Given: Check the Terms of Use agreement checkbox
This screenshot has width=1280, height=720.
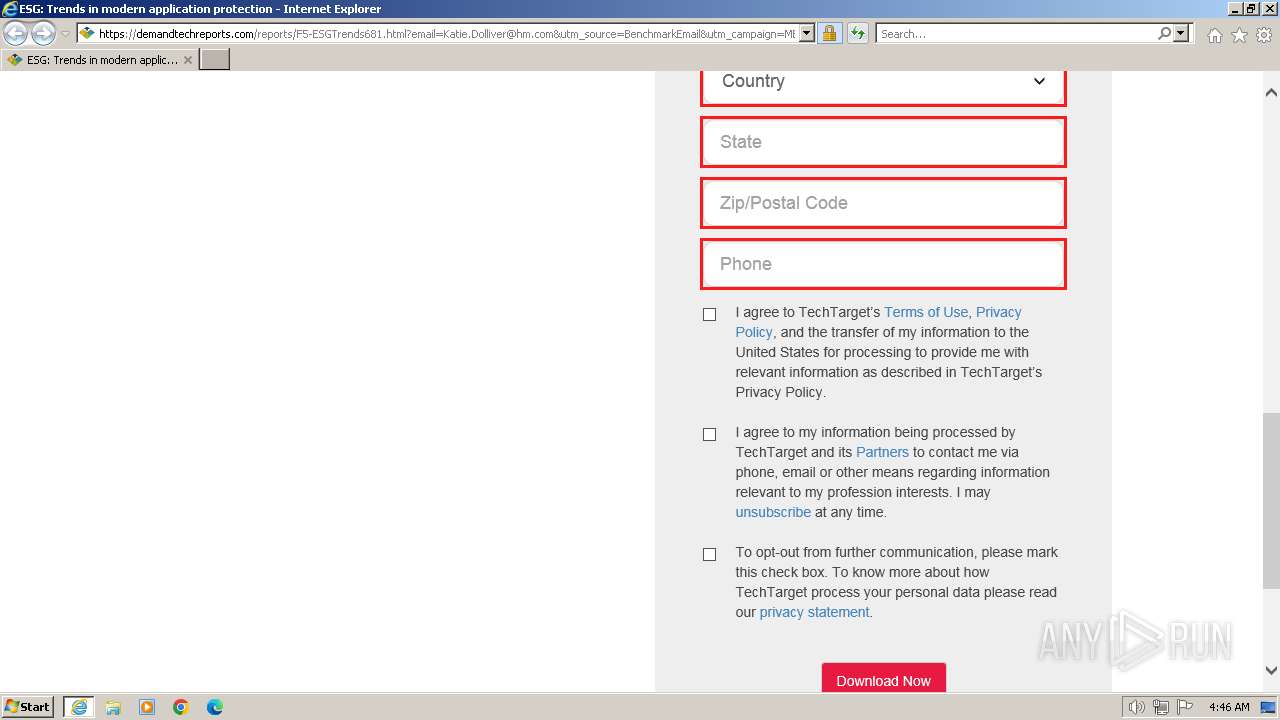Looking at the screenshot, I should click(710, 314).
